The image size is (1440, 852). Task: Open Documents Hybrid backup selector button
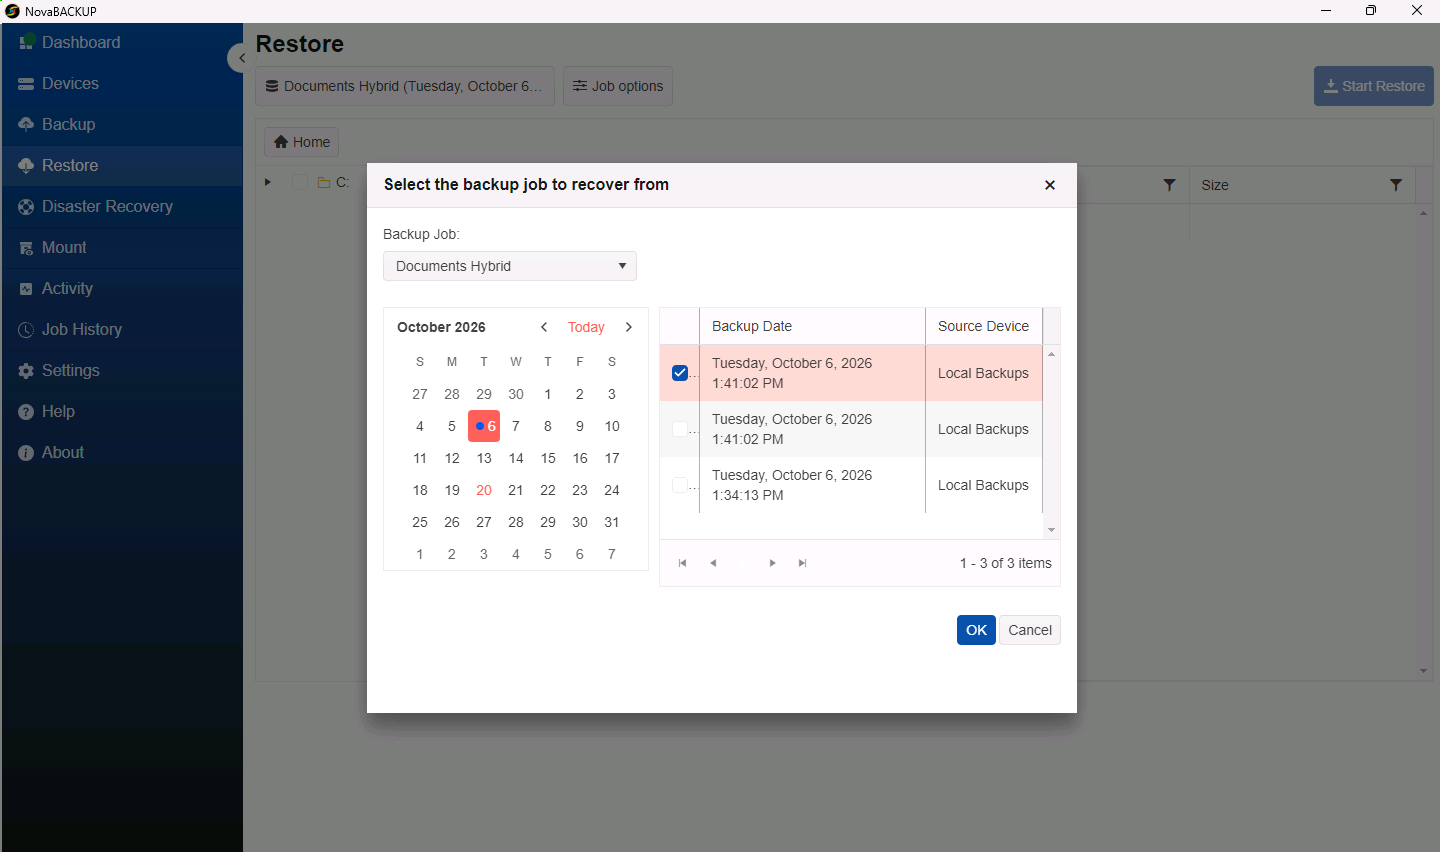point(405,86)
